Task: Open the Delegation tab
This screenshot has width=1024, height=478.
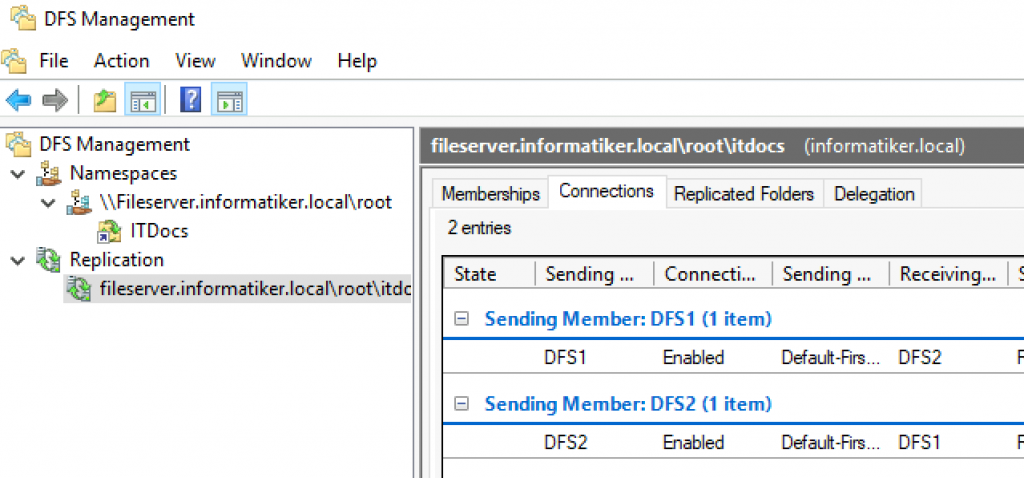Action: click(874, 194)
